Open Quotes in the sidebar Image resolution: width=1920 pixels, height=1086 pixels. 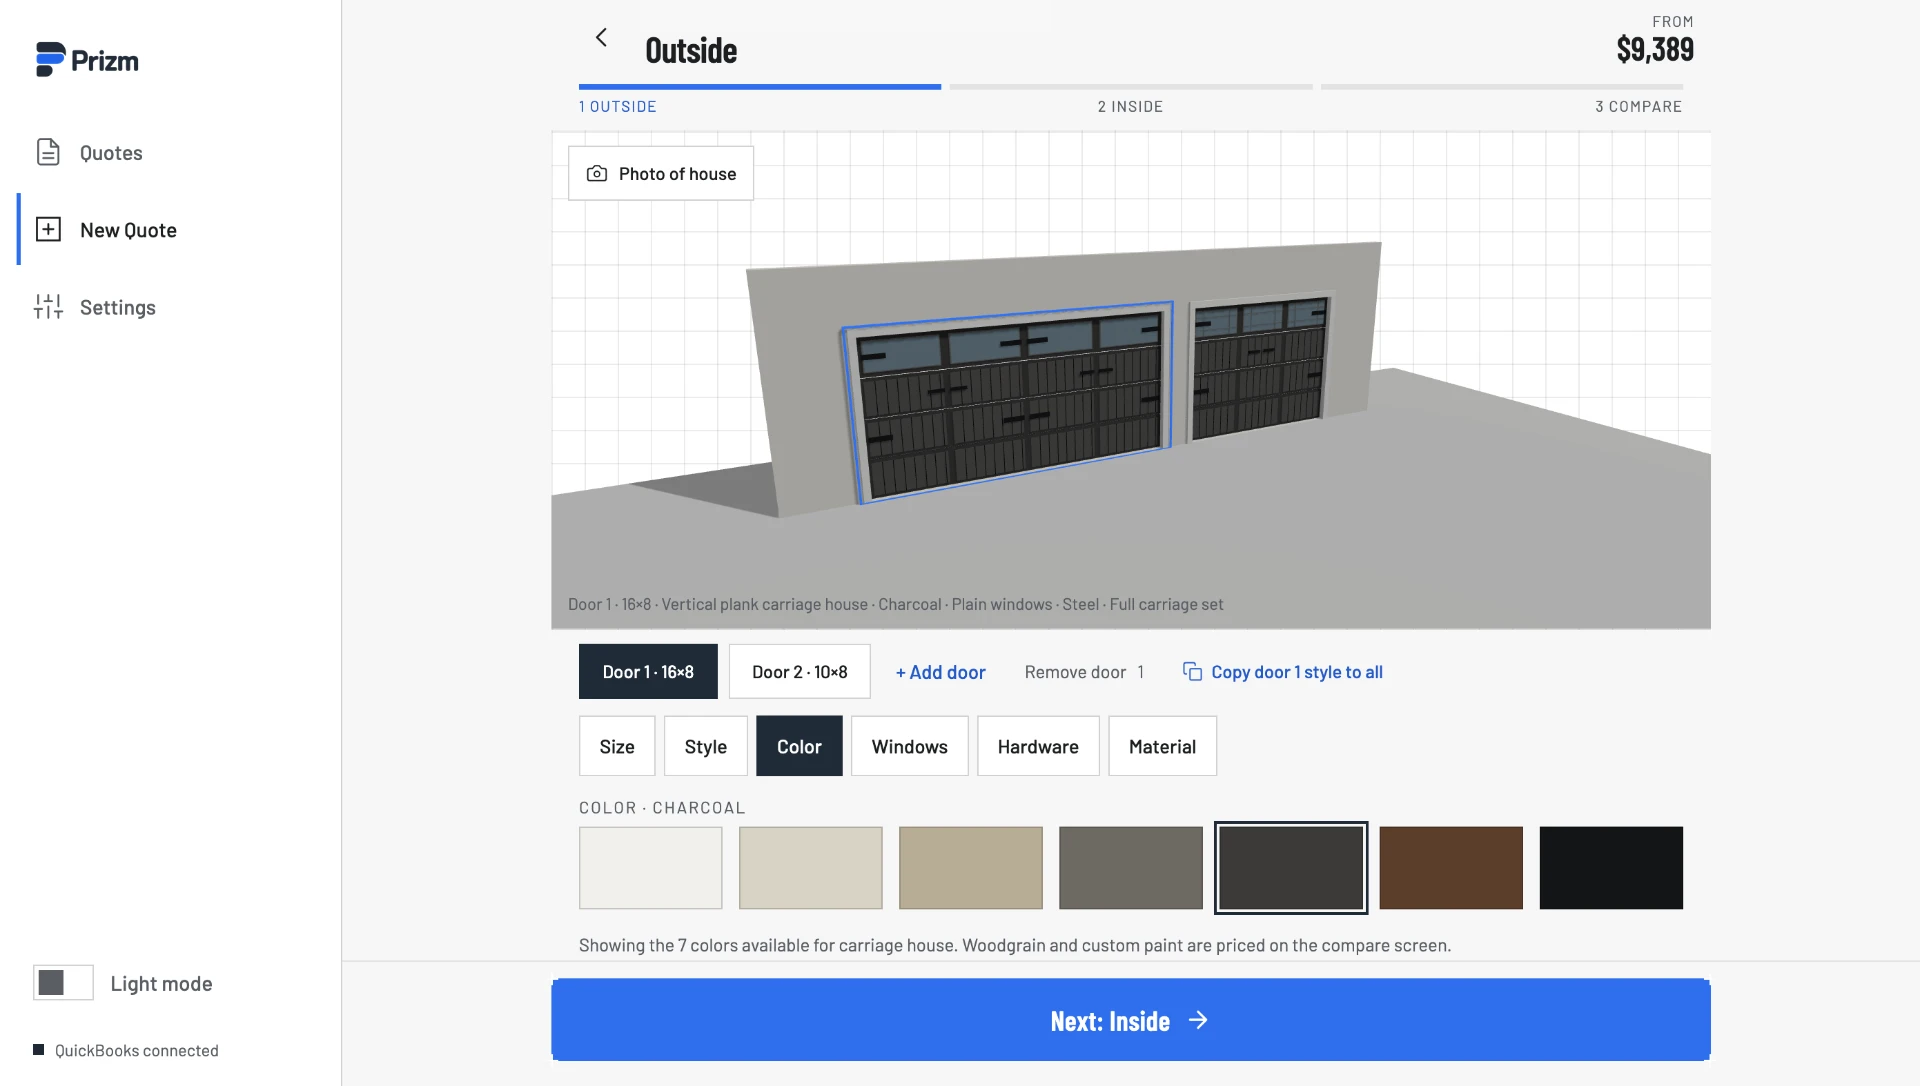(x=111, y=153)
